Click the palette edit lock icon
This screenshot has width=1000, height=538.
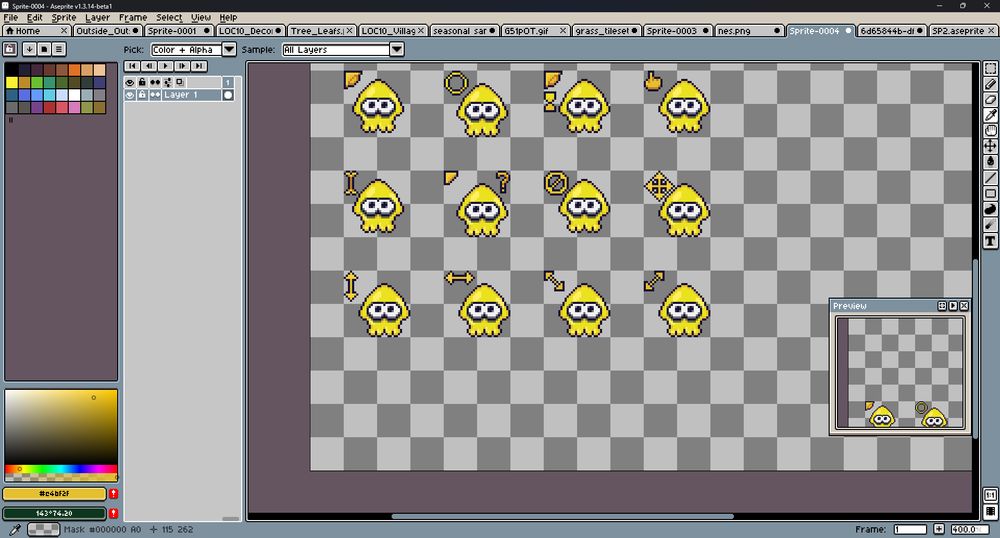(10, 49)
